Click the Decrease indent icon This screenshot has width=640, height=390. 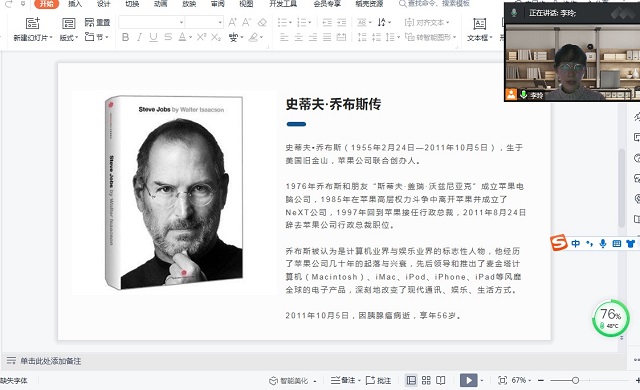(327, 22)
